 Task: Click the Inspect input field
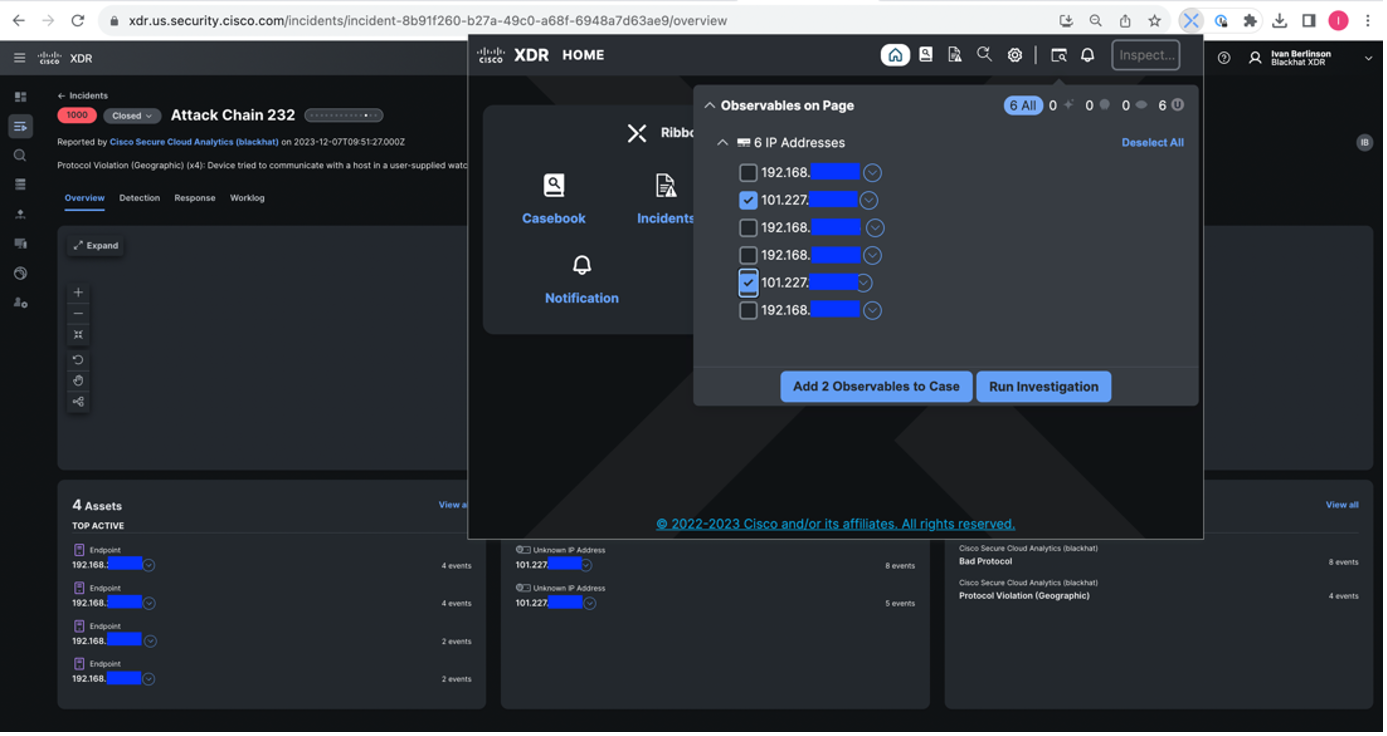1148,55
